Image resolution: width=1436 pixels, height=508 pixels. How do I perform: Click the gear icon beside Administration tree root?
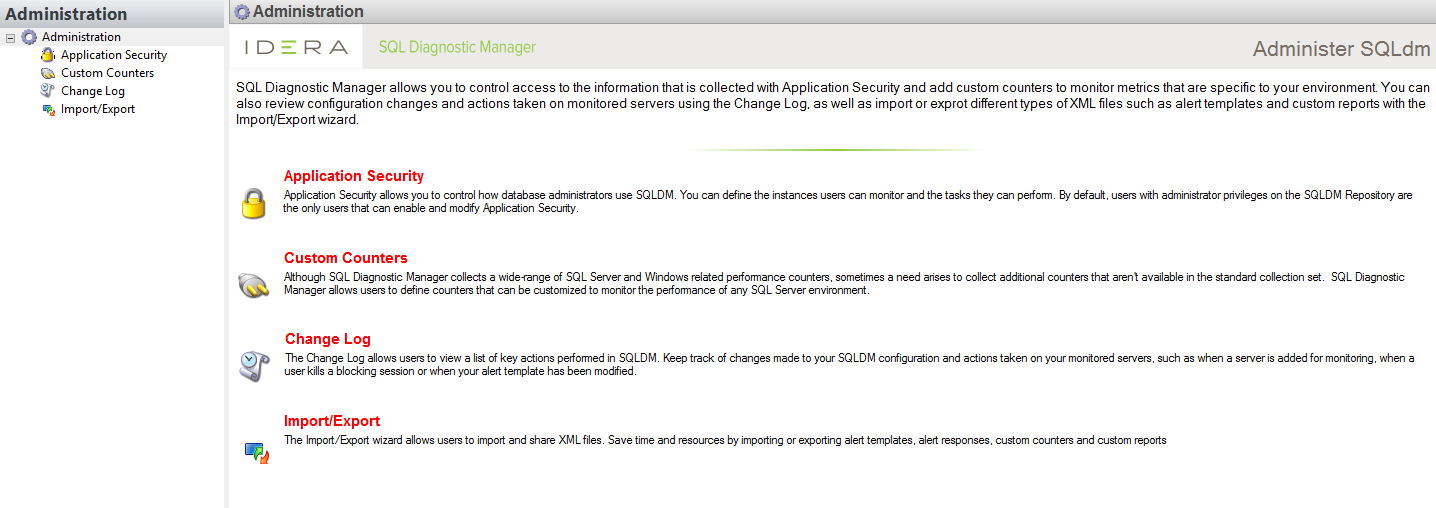click(29, 37)
